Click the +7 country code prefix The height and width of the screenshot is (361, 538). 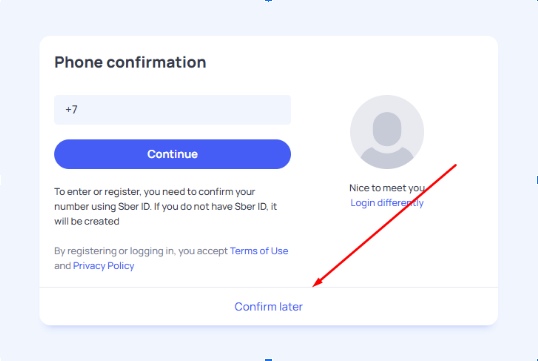pyautogui.click(x=71, y=109)
